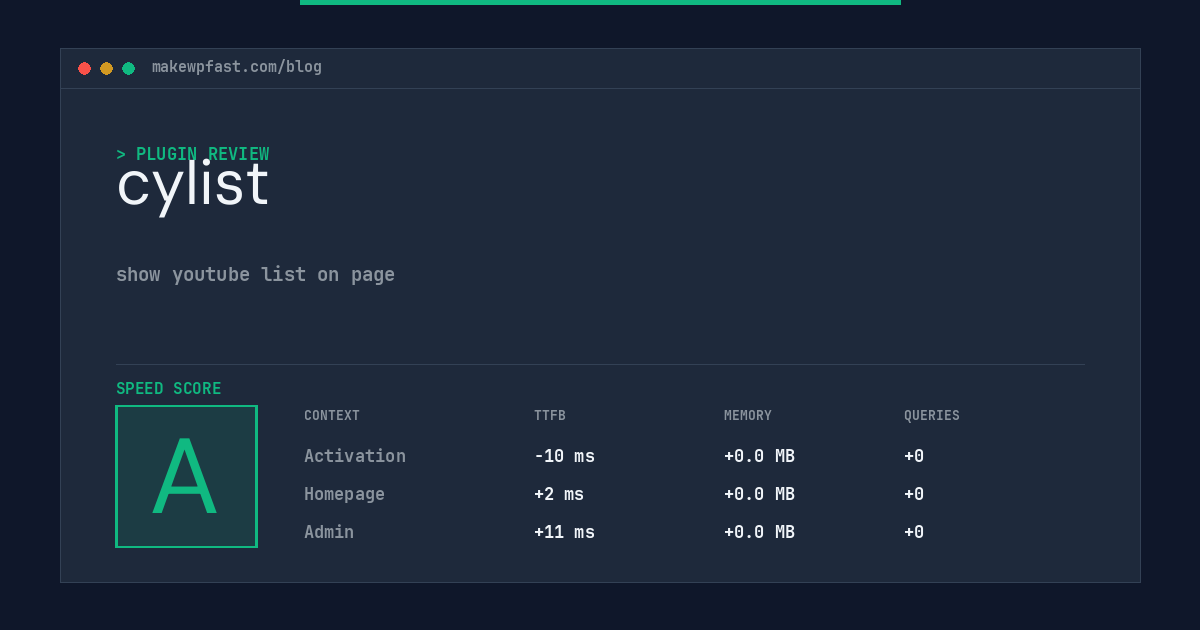Select the Activation row label
The width and height of the screenshot is (1200, 630).
point(355,456)
